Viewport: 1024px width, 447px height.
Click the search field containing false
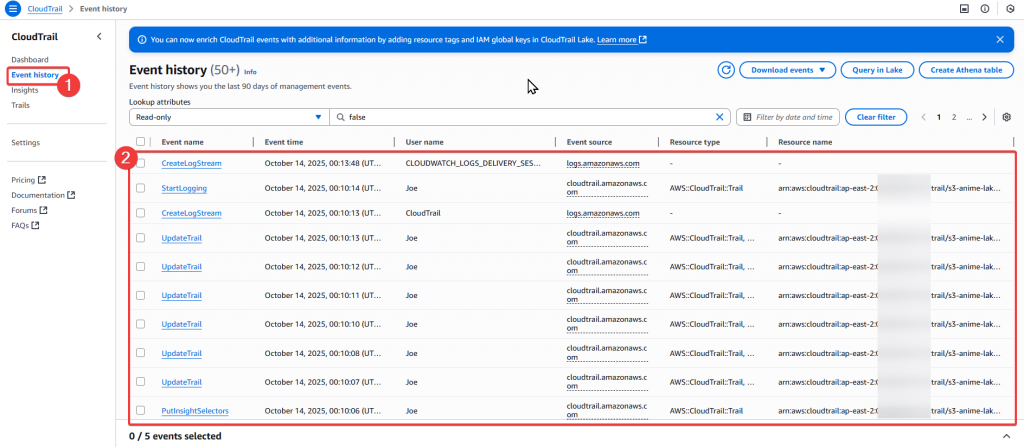pos(530,117)
